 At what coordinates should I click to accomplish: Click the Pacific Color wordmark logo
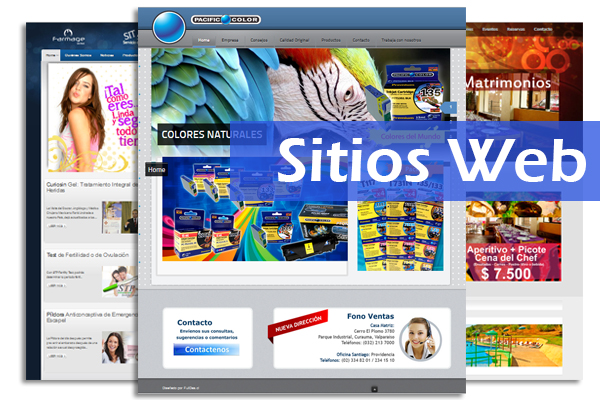(226, 20)
